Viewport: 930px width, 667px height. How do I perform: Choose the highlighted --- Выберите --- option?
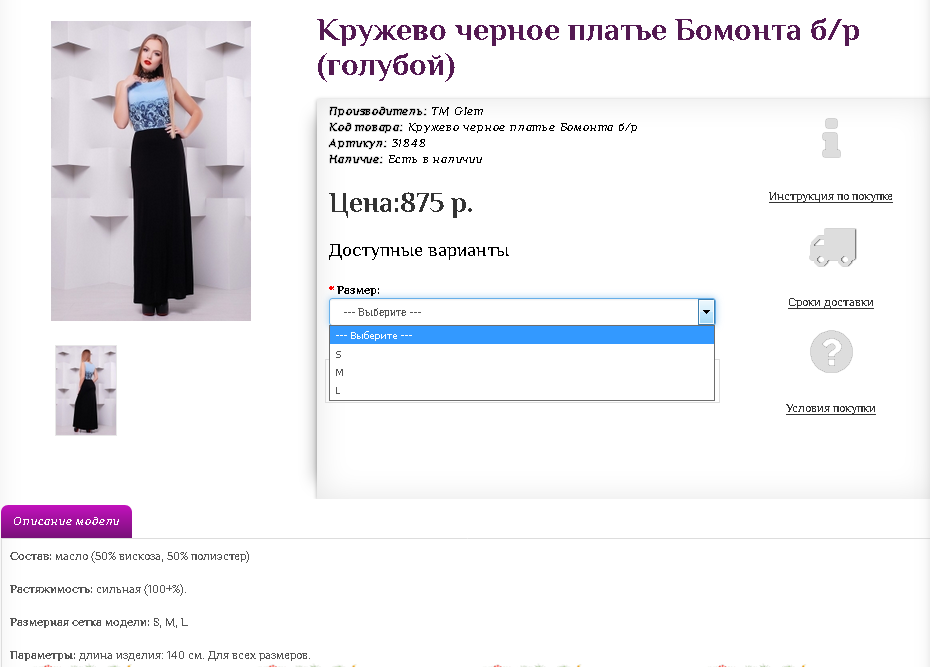tap(522, 336)
